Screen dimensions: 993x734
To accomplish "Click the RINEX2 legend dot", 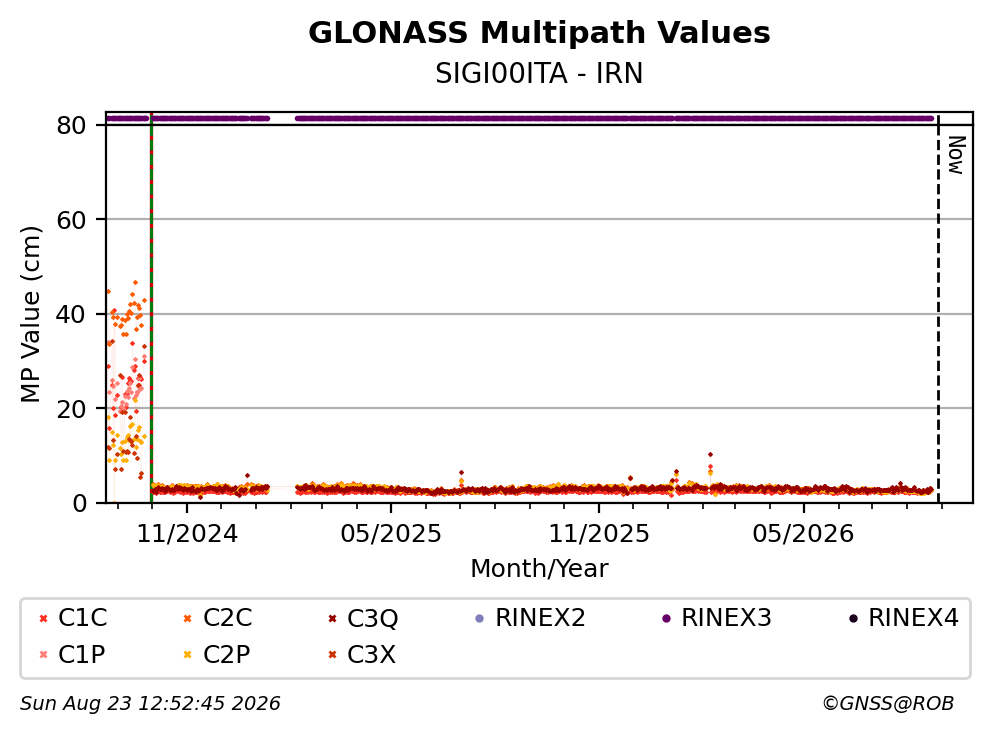I will (x=479, y=618).
